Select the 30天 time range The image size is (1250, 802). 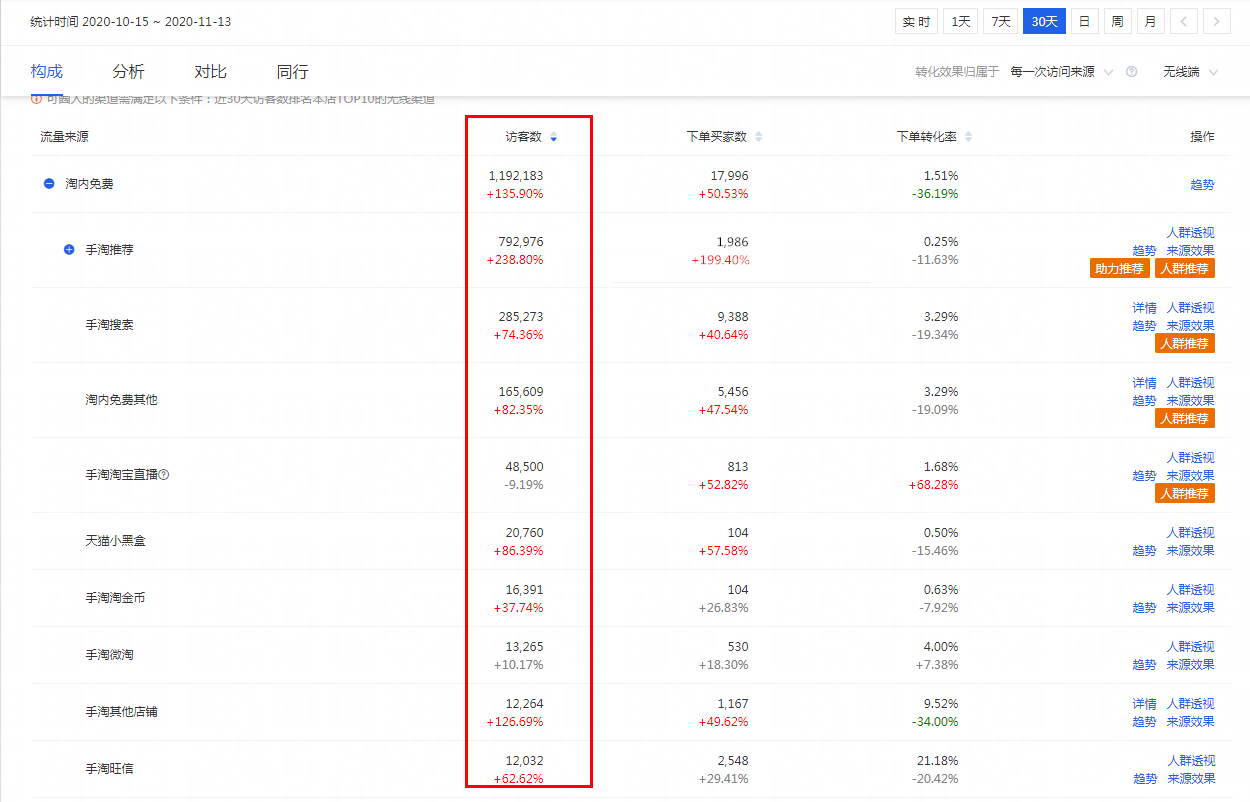click(x=1043, y=22)
